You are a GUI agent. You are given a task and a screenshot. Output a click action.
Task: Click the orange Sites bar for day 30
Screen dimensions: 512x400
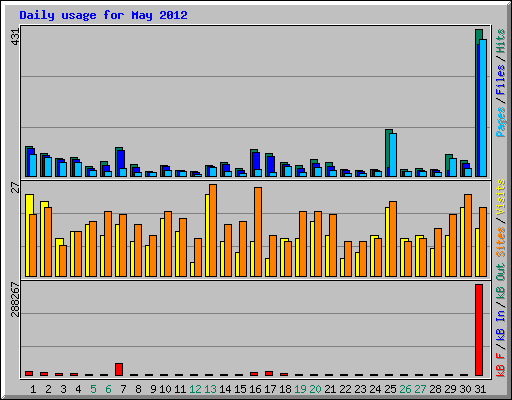468,235
